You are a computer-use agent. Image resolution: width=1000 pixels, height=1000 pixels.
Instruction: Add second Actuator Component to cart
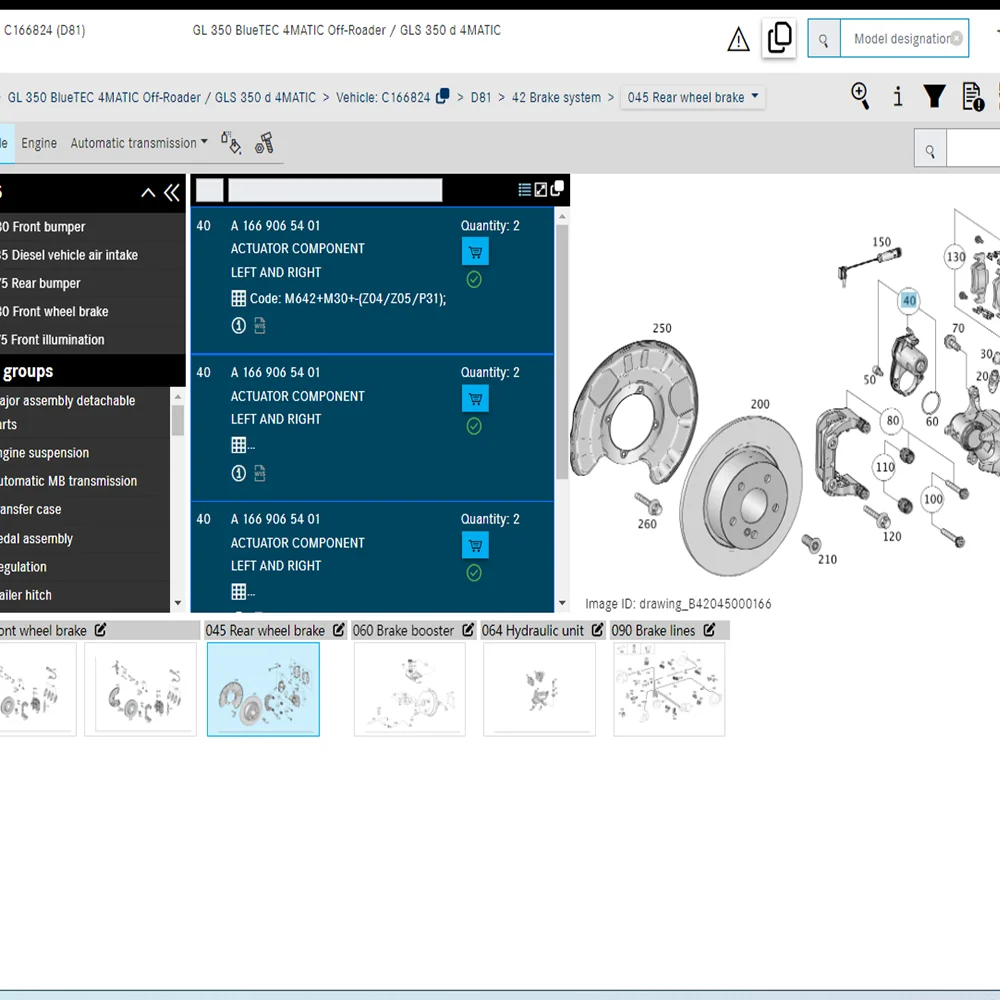coord(475,399)
